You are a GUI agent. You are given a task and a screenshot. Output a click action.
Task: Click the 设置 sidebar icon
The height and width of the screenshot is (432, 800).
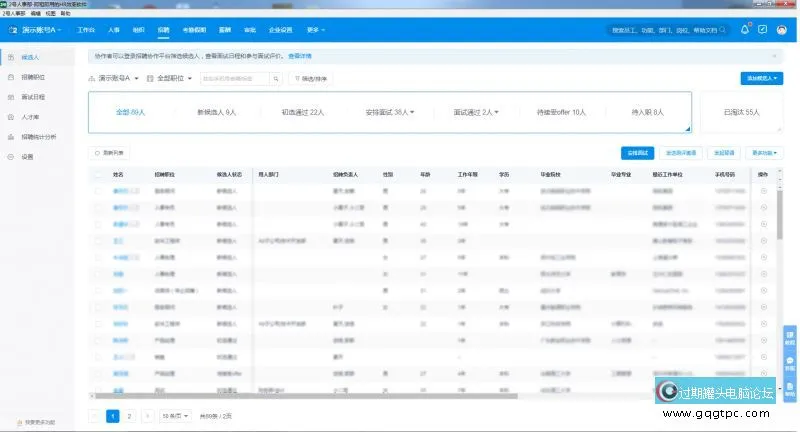point(11,157)
